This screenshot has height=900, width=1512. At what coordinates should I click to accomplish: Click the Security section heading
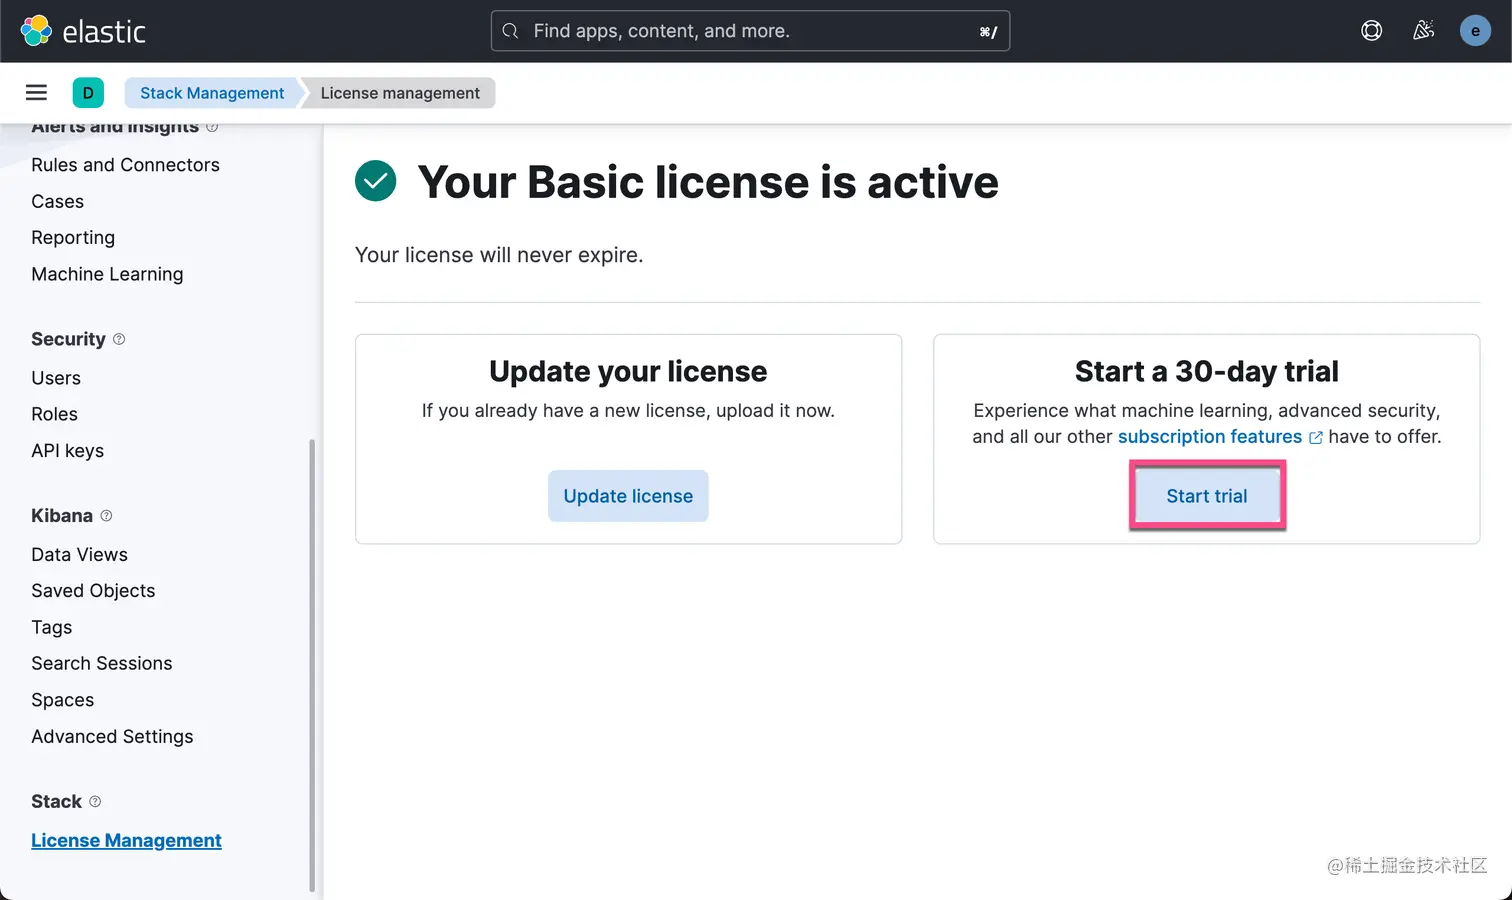tap(68, 339)
